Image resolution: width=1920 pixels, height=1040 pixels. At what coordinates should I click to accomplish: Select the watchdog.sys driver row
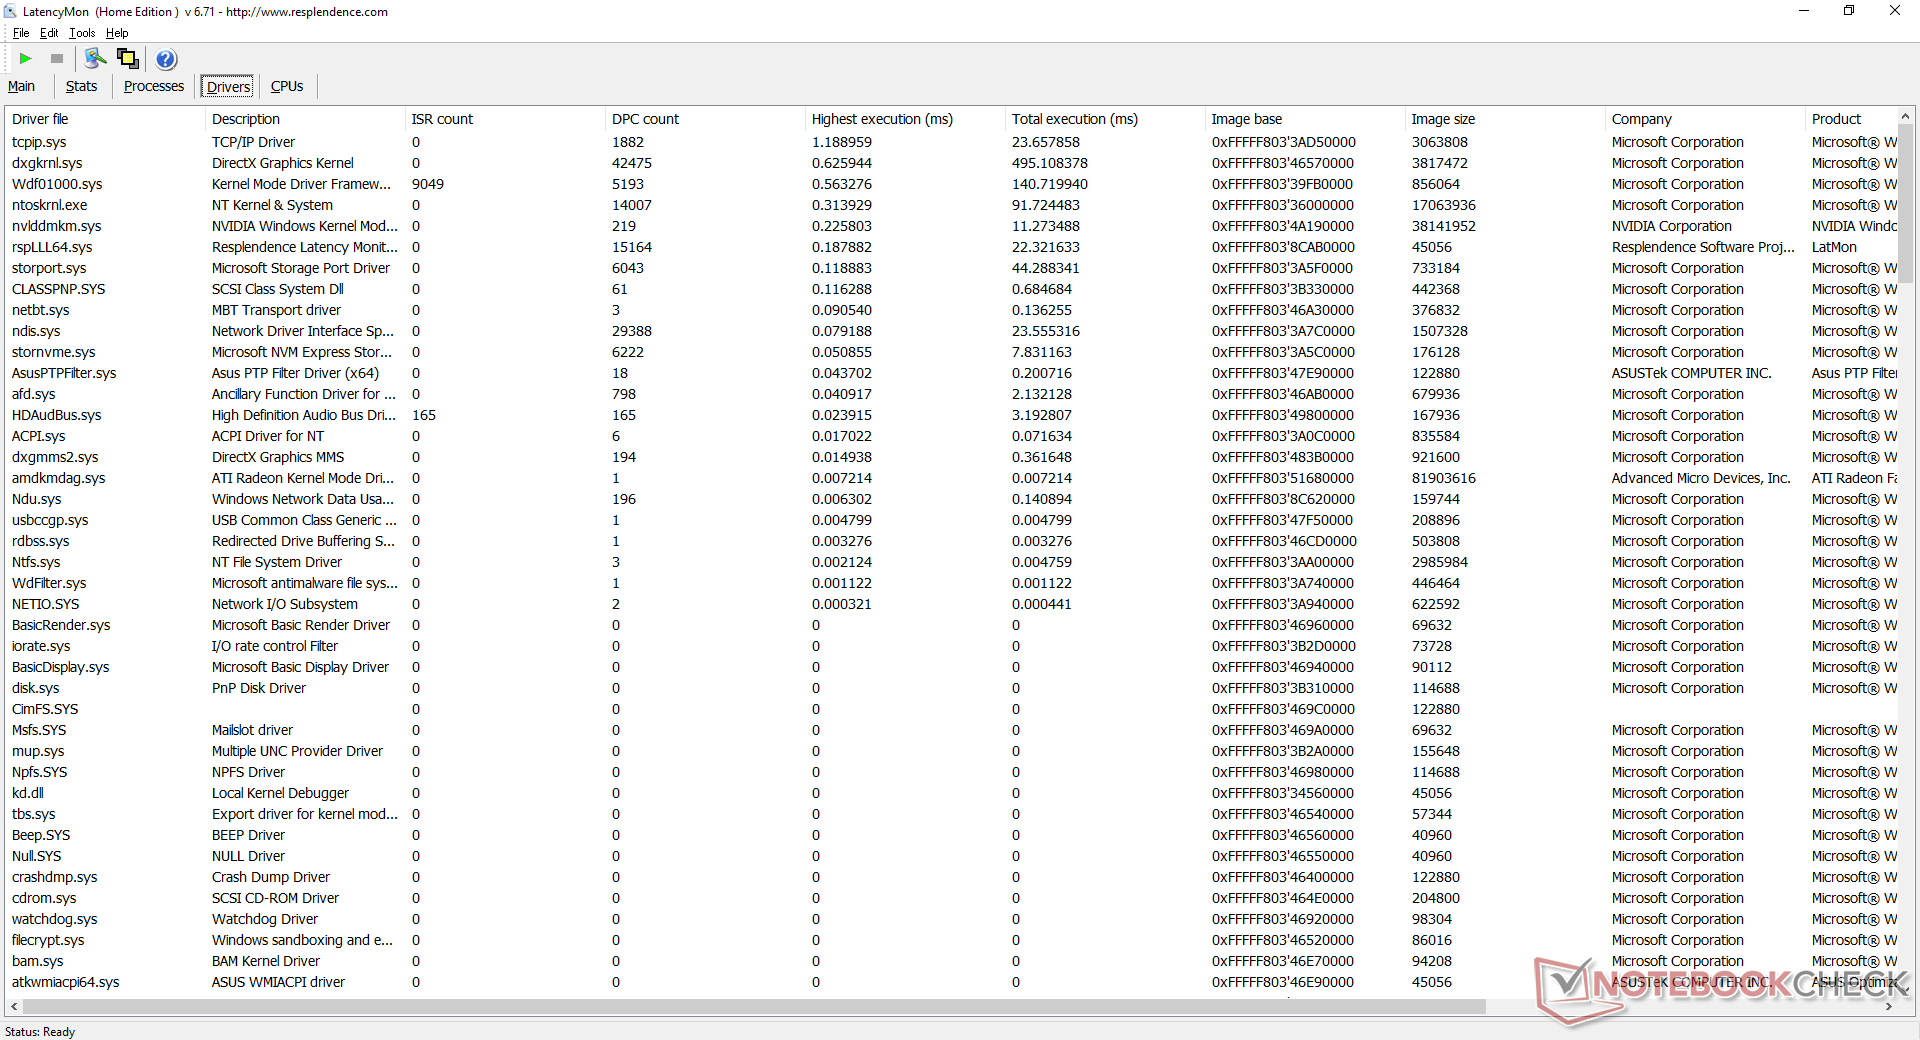point(951,919)
